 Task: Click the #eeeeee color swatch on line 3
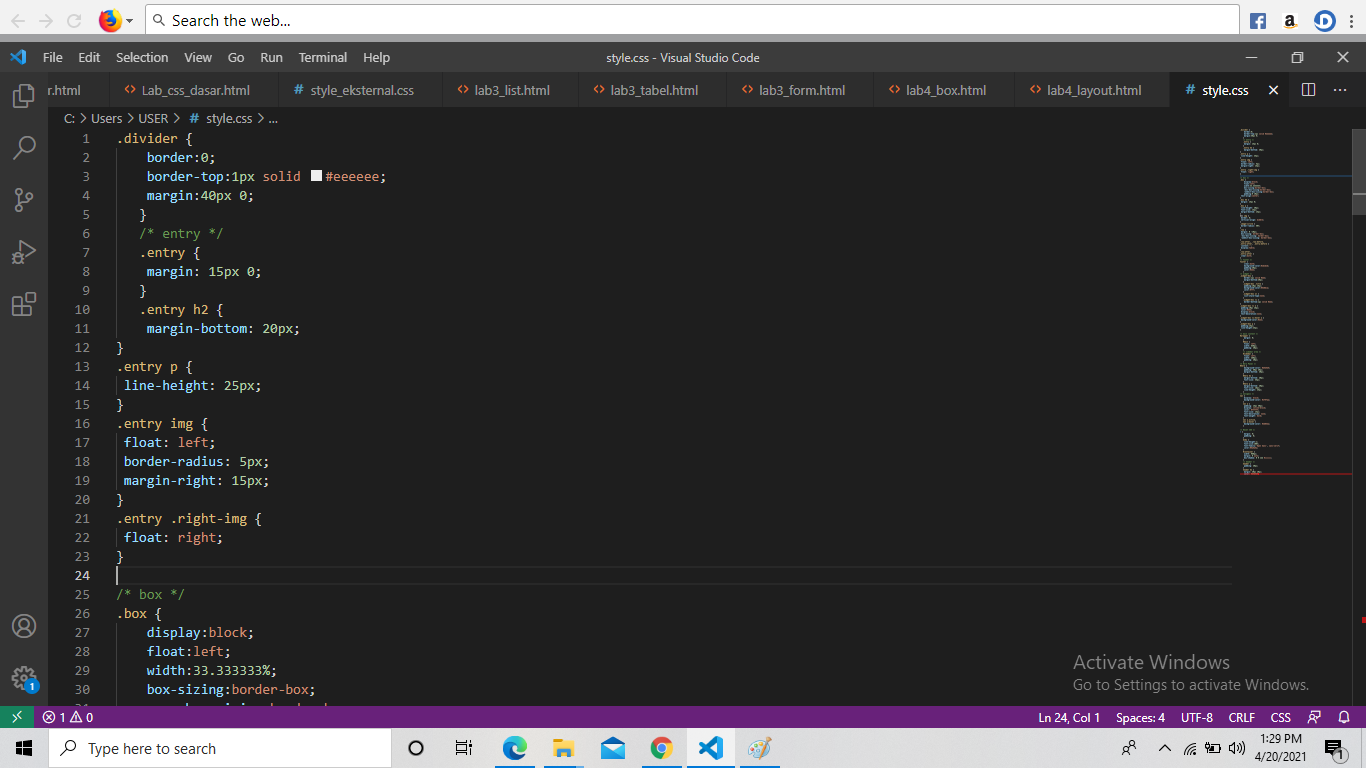(317, 176)
